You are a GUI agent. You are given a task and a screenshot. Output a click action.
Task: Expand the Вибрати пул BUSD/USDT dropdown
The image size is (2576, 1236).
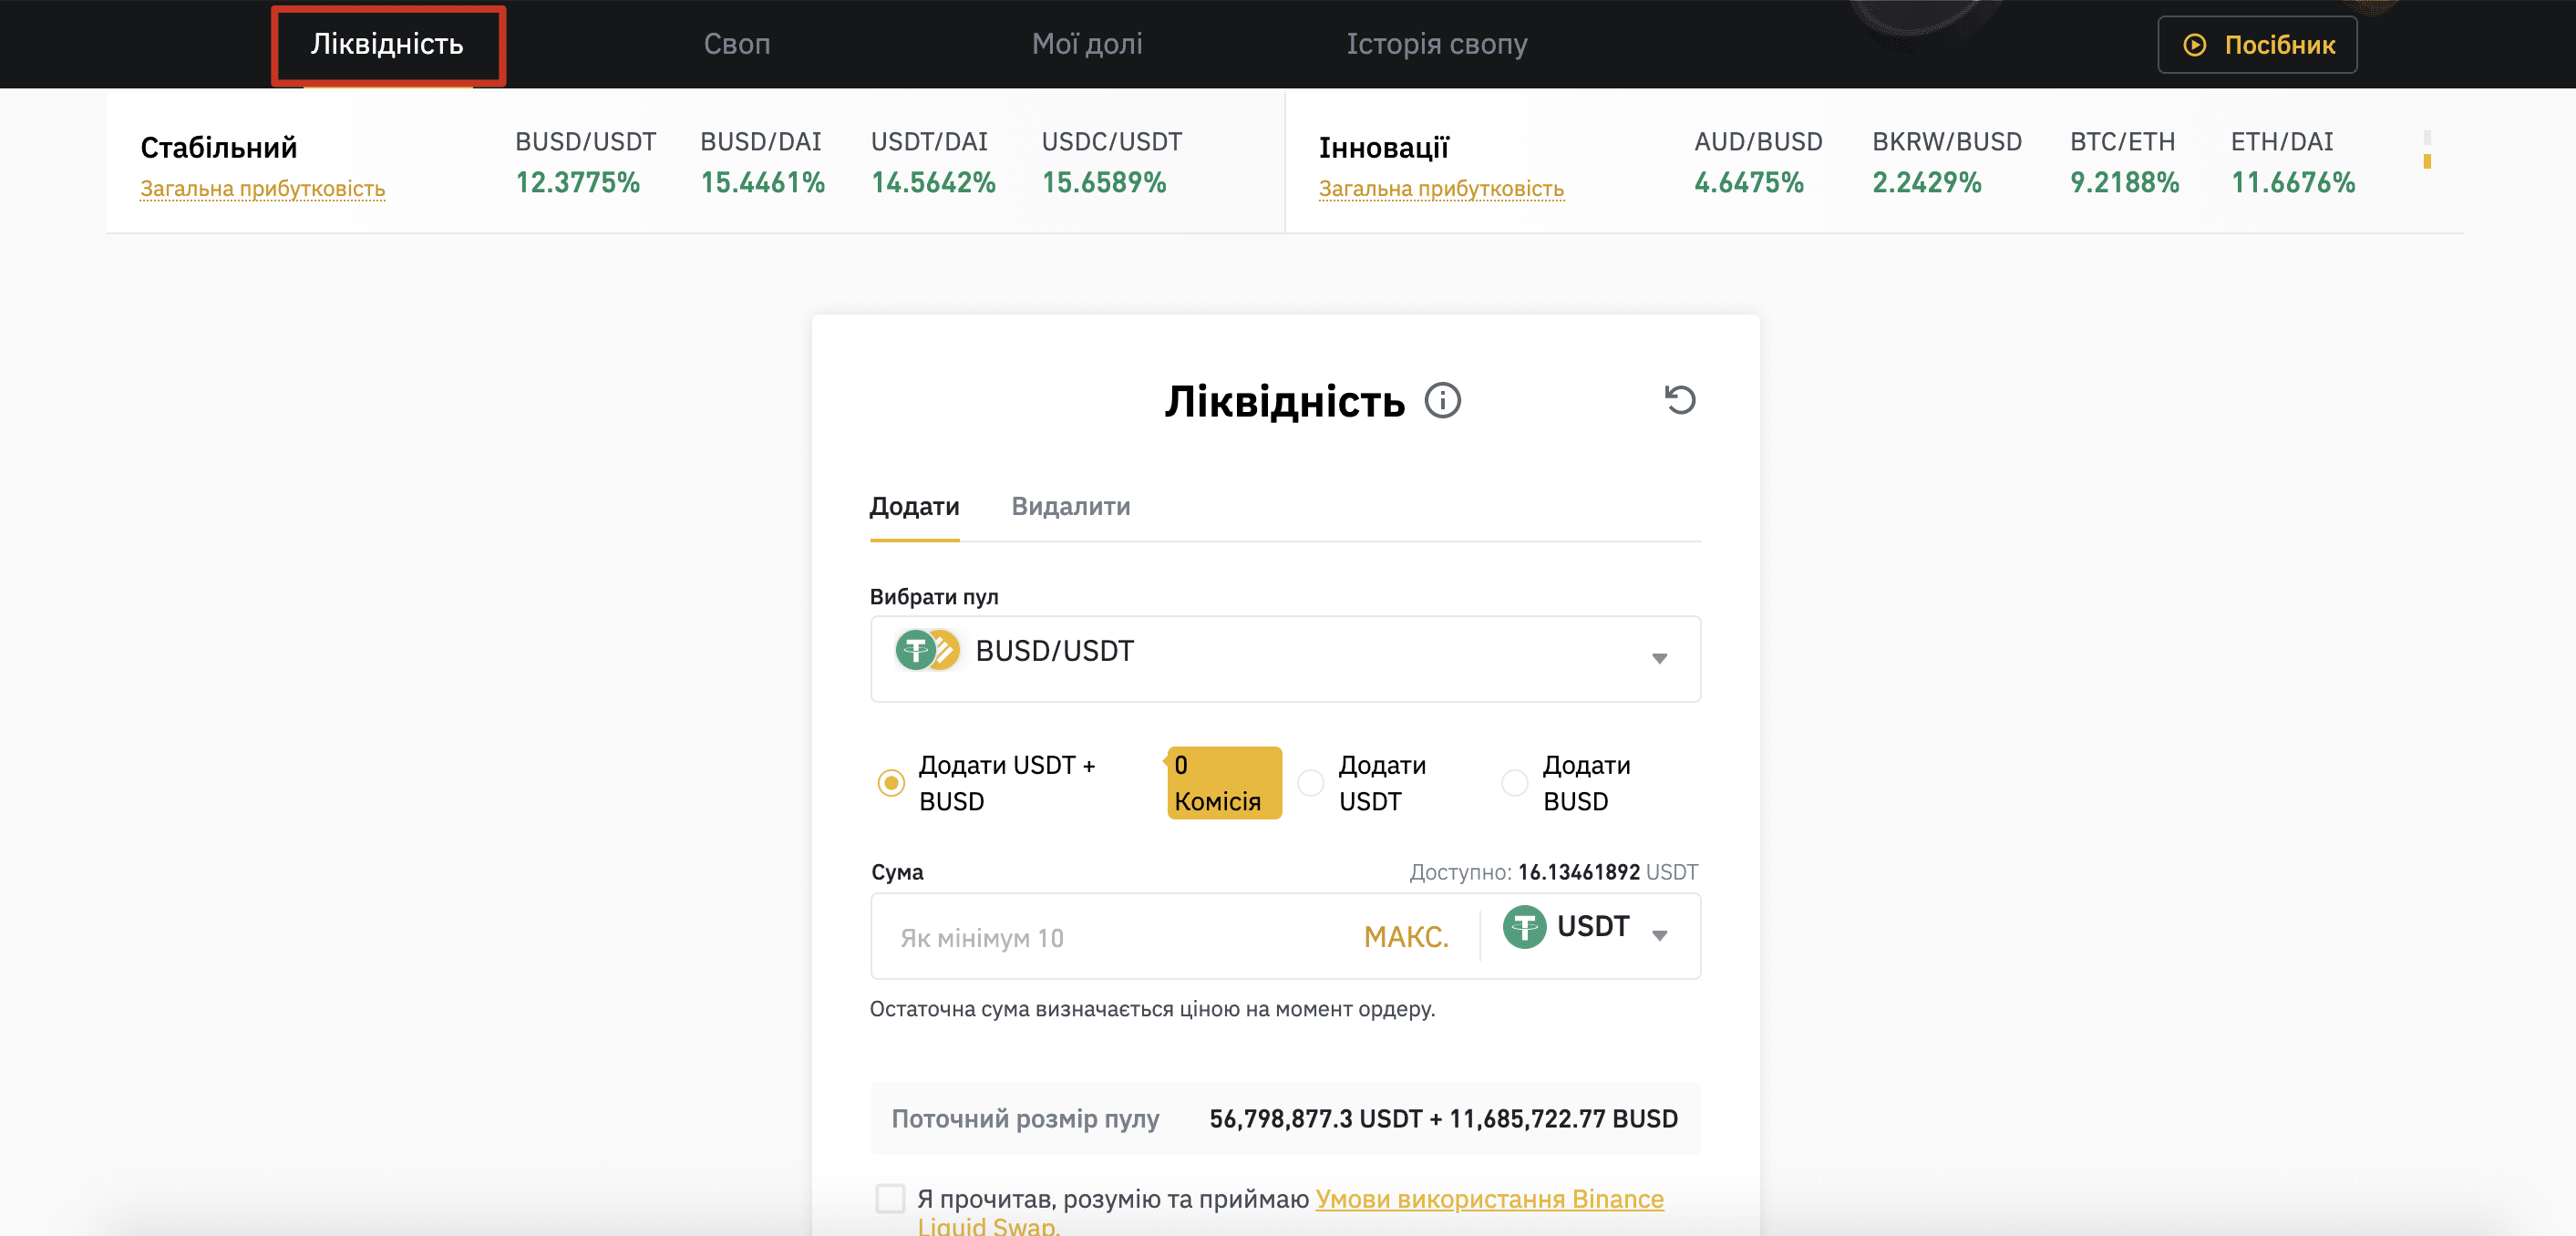pos(1285,658)
